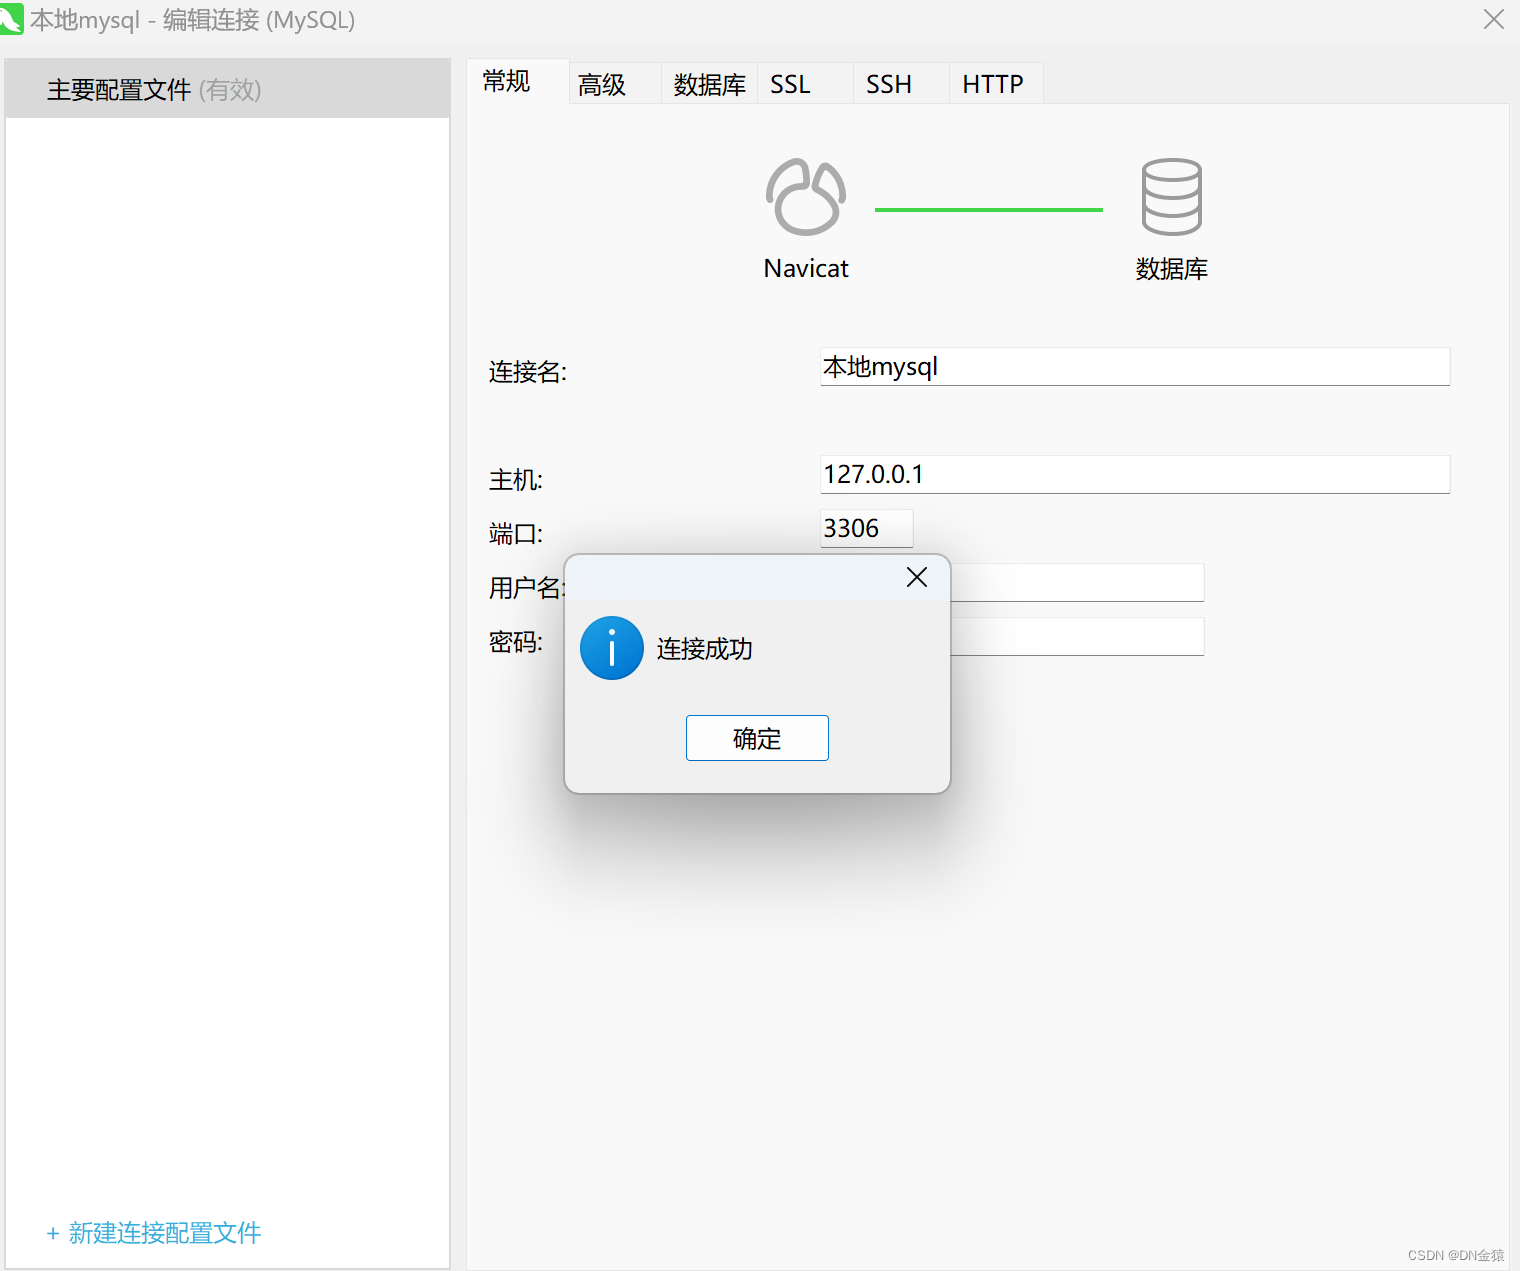This screenshot has width=1520, height=1271.
Task: Switch to the SSL tab
Action: [x=805, y=84]
